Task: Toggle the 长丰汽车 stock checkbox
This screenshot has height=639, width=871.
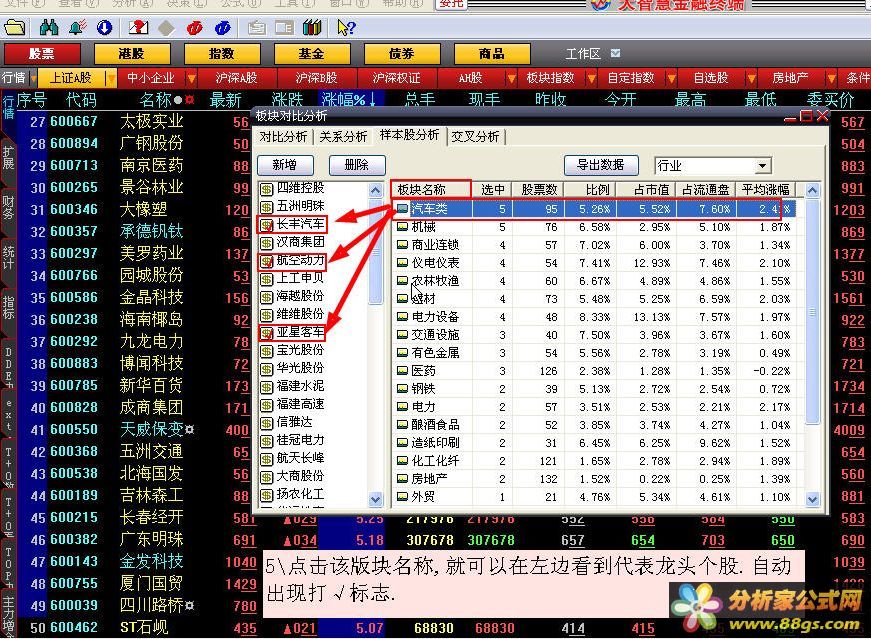Action: pos(267,224)
